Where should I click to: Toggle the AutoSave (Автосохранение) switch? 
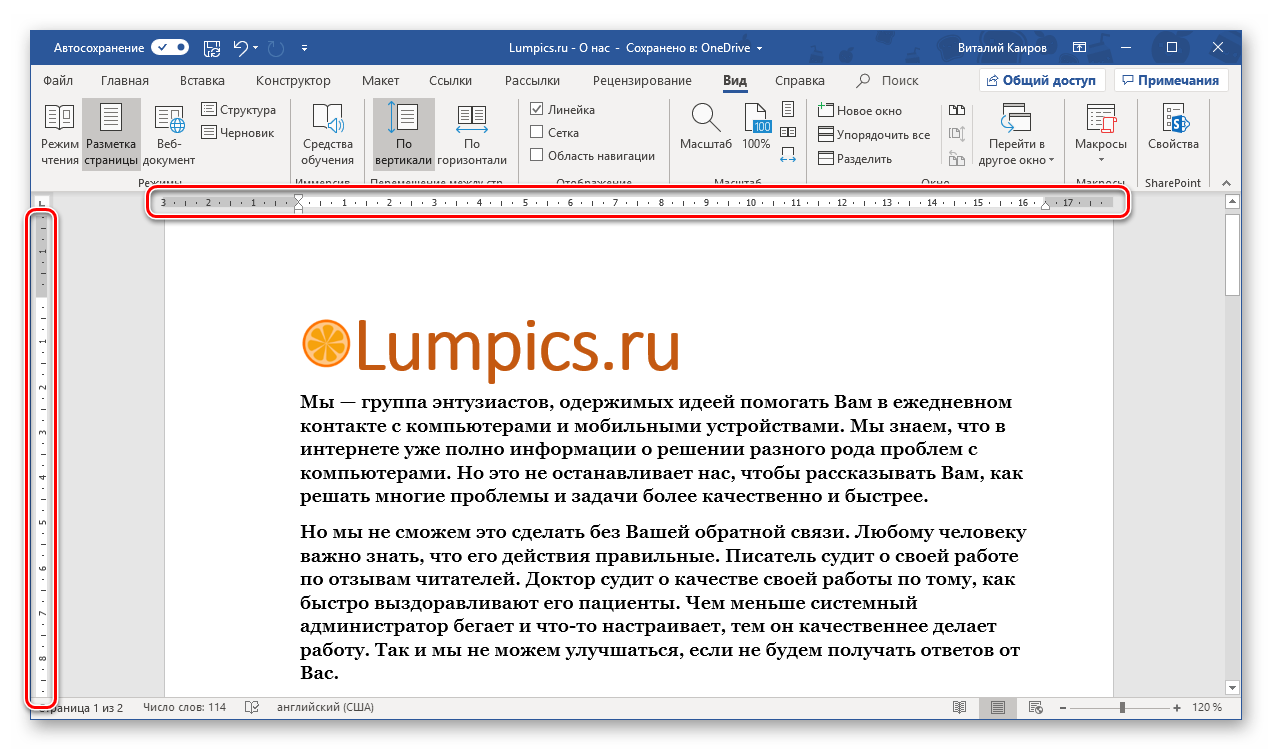coord(170,47)
